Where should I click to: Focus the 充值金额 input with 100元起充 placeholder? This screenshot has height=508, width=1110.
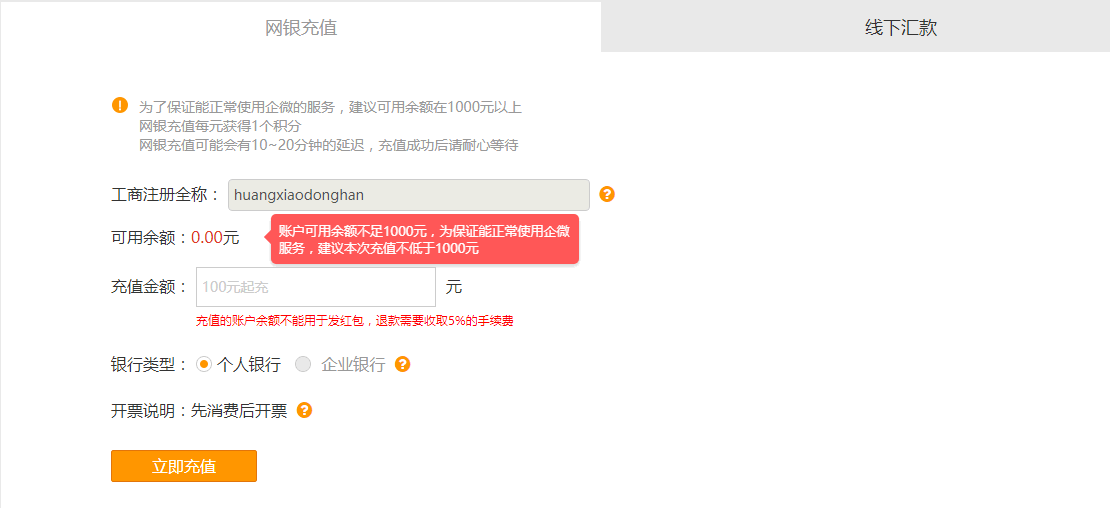(316, 287)
